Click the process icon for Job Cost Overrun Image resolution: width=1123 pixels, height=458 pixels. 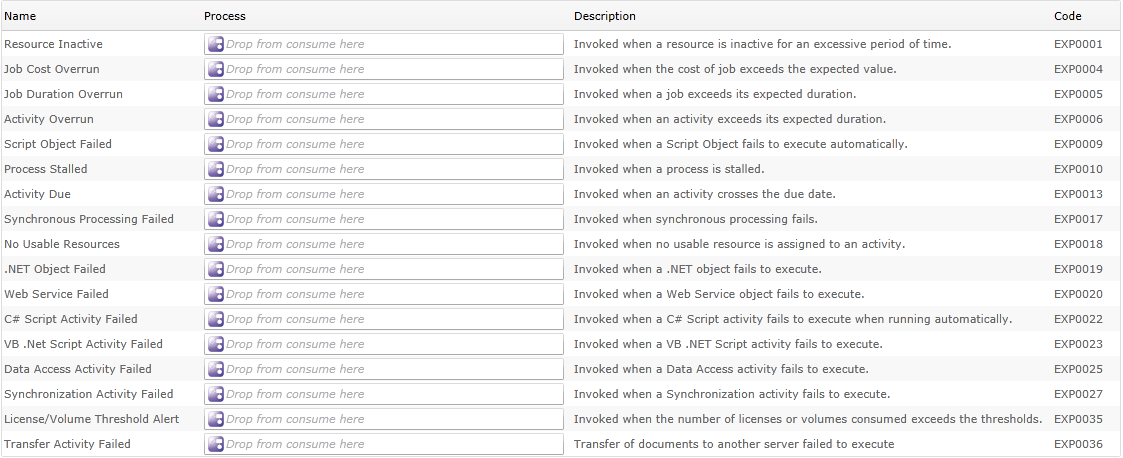215,69
